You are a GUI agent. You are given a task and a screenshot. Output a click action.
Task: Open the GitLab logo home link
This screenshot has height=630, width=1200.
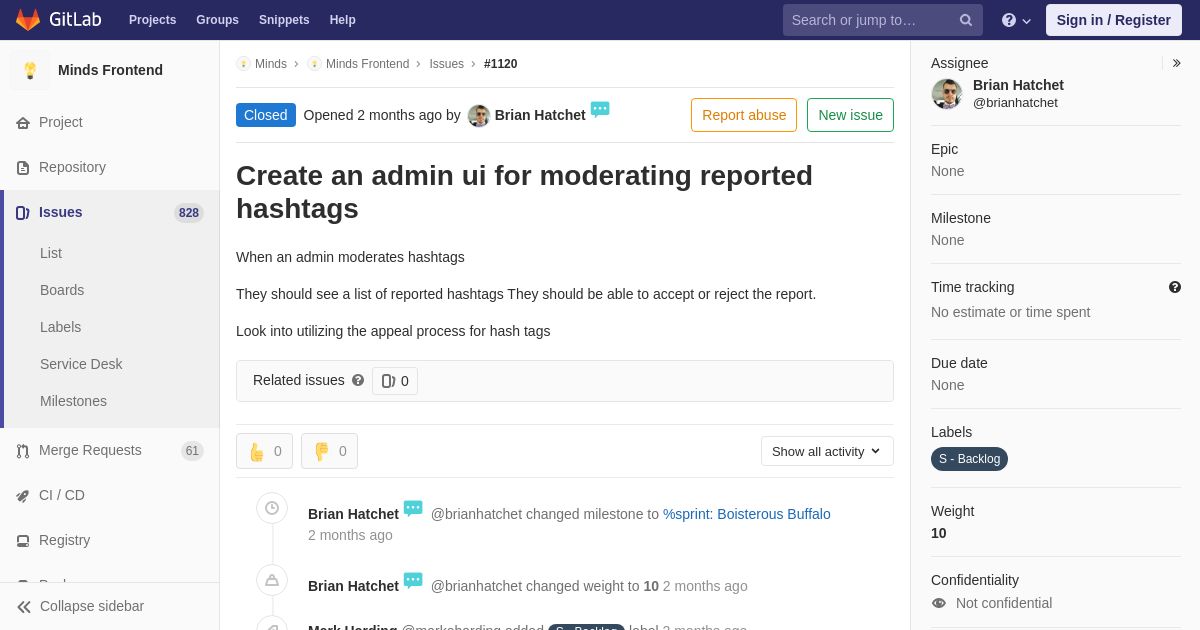pos(58,20)
